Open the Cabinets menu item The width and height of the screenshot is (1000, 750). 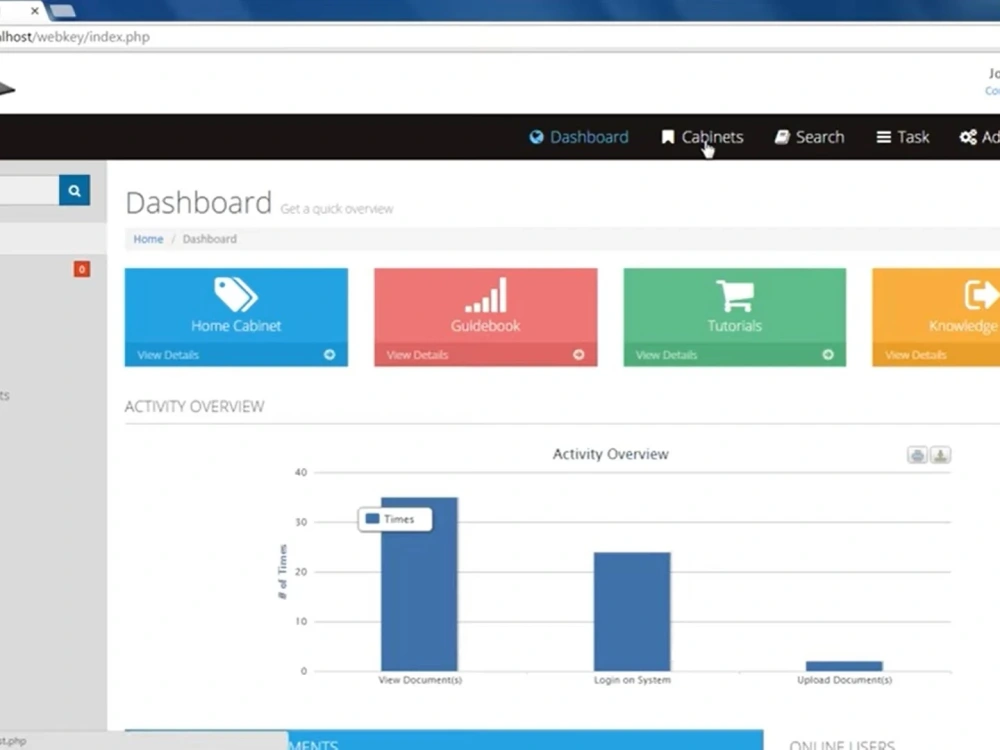point(702,137)
